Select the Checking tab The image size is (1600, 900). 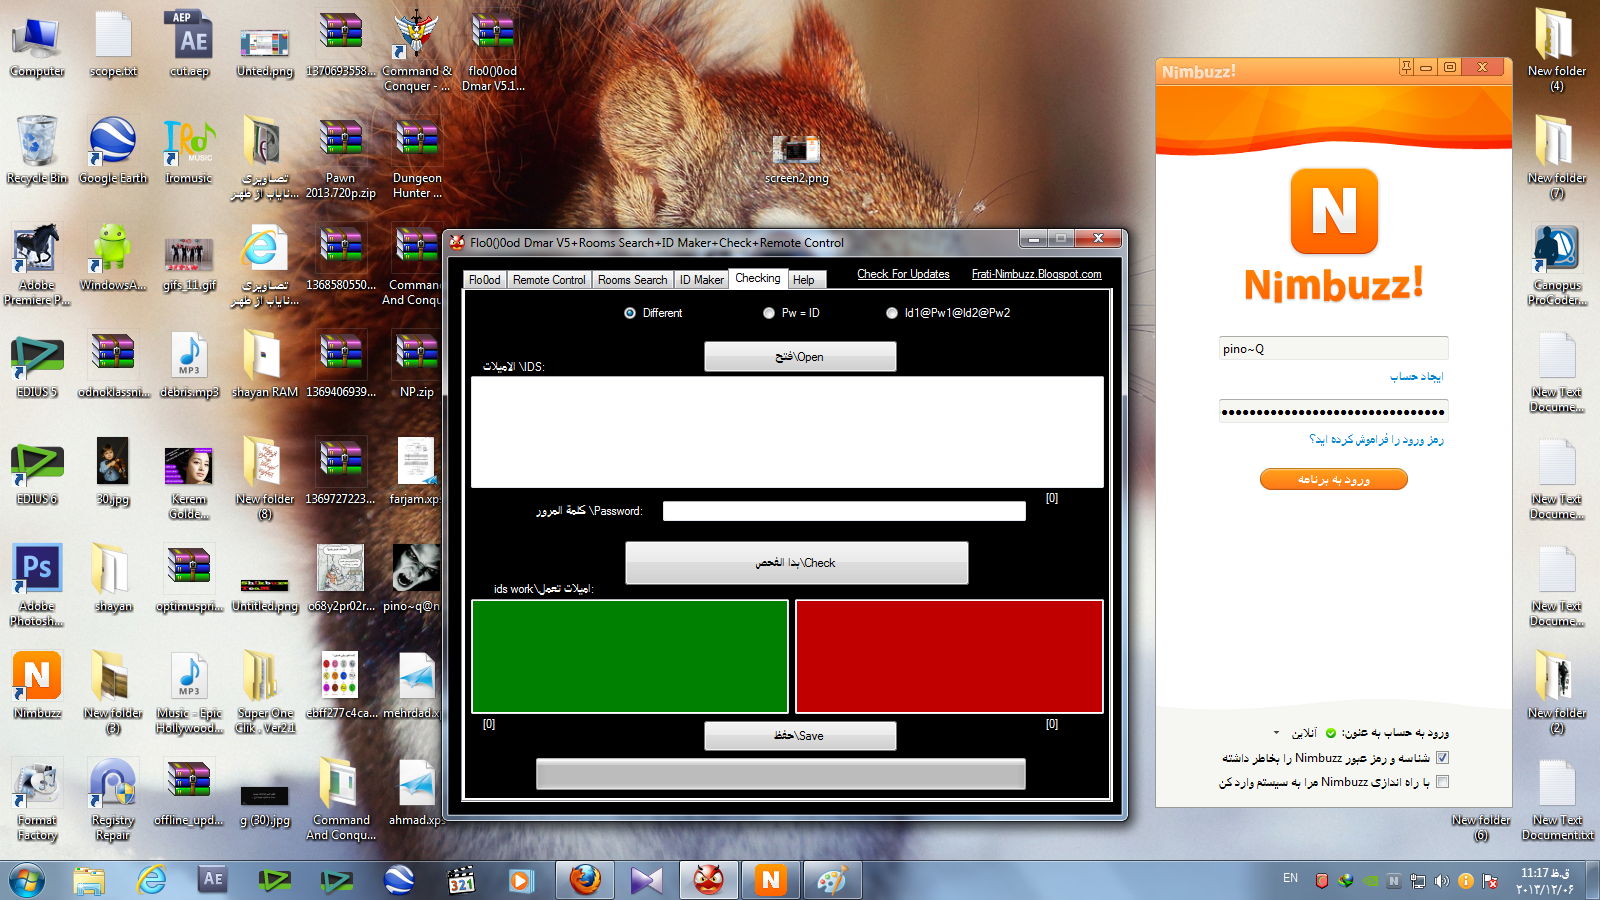pos(758,278)
